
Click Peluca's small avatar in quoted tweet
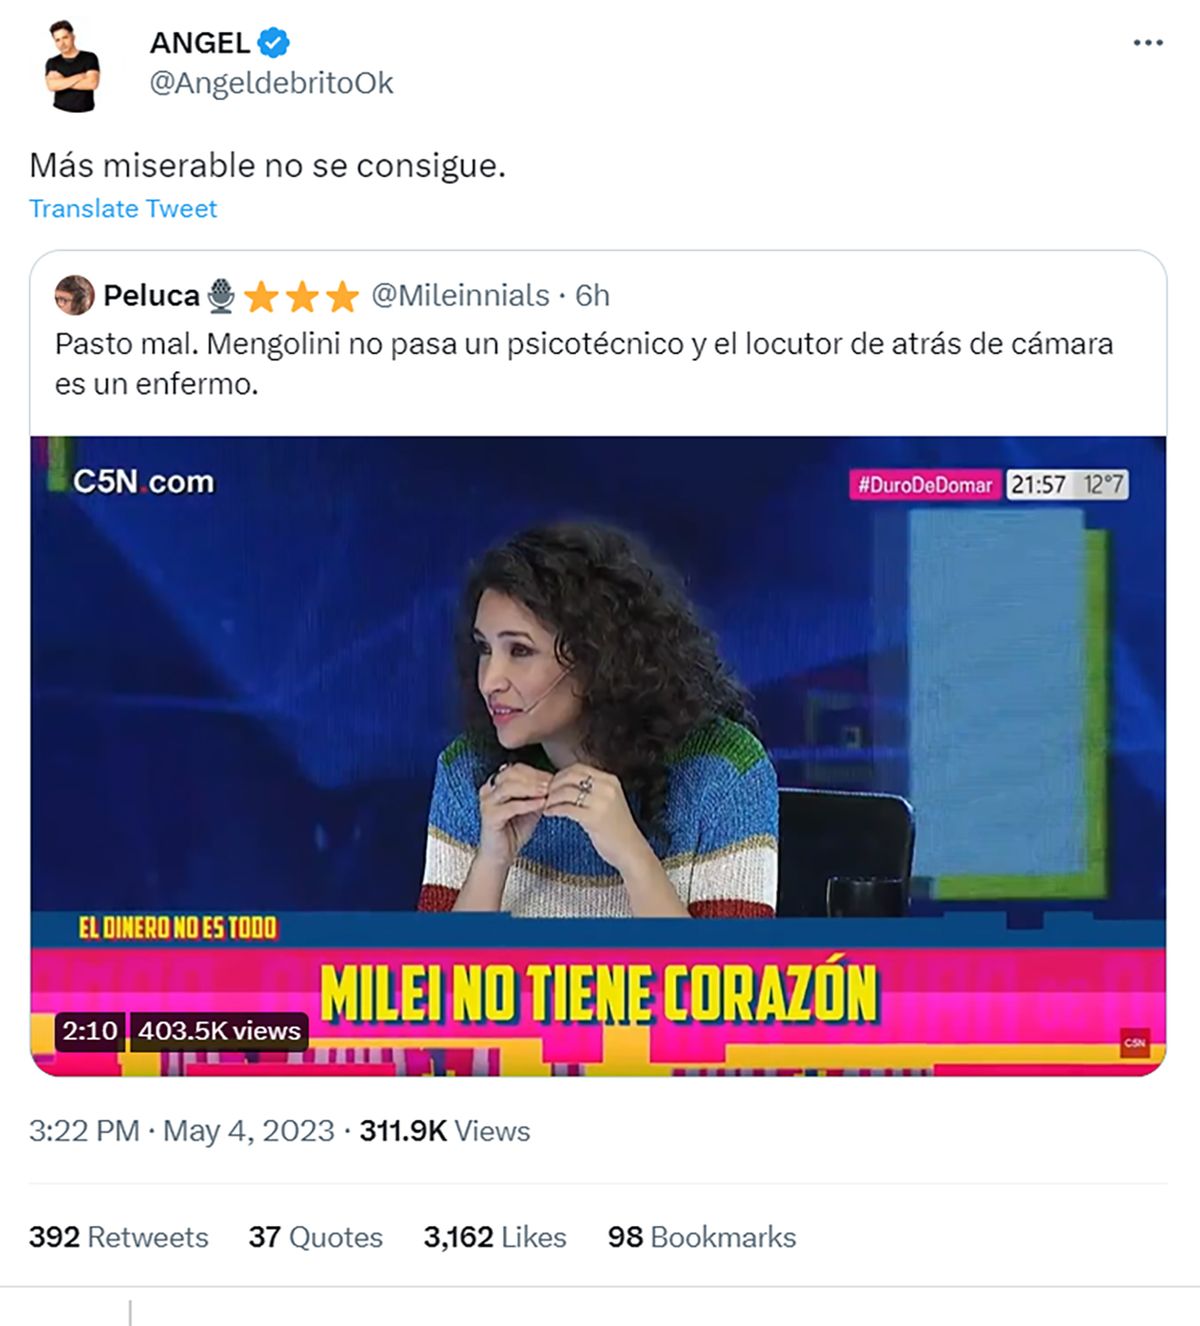[74, 296]
